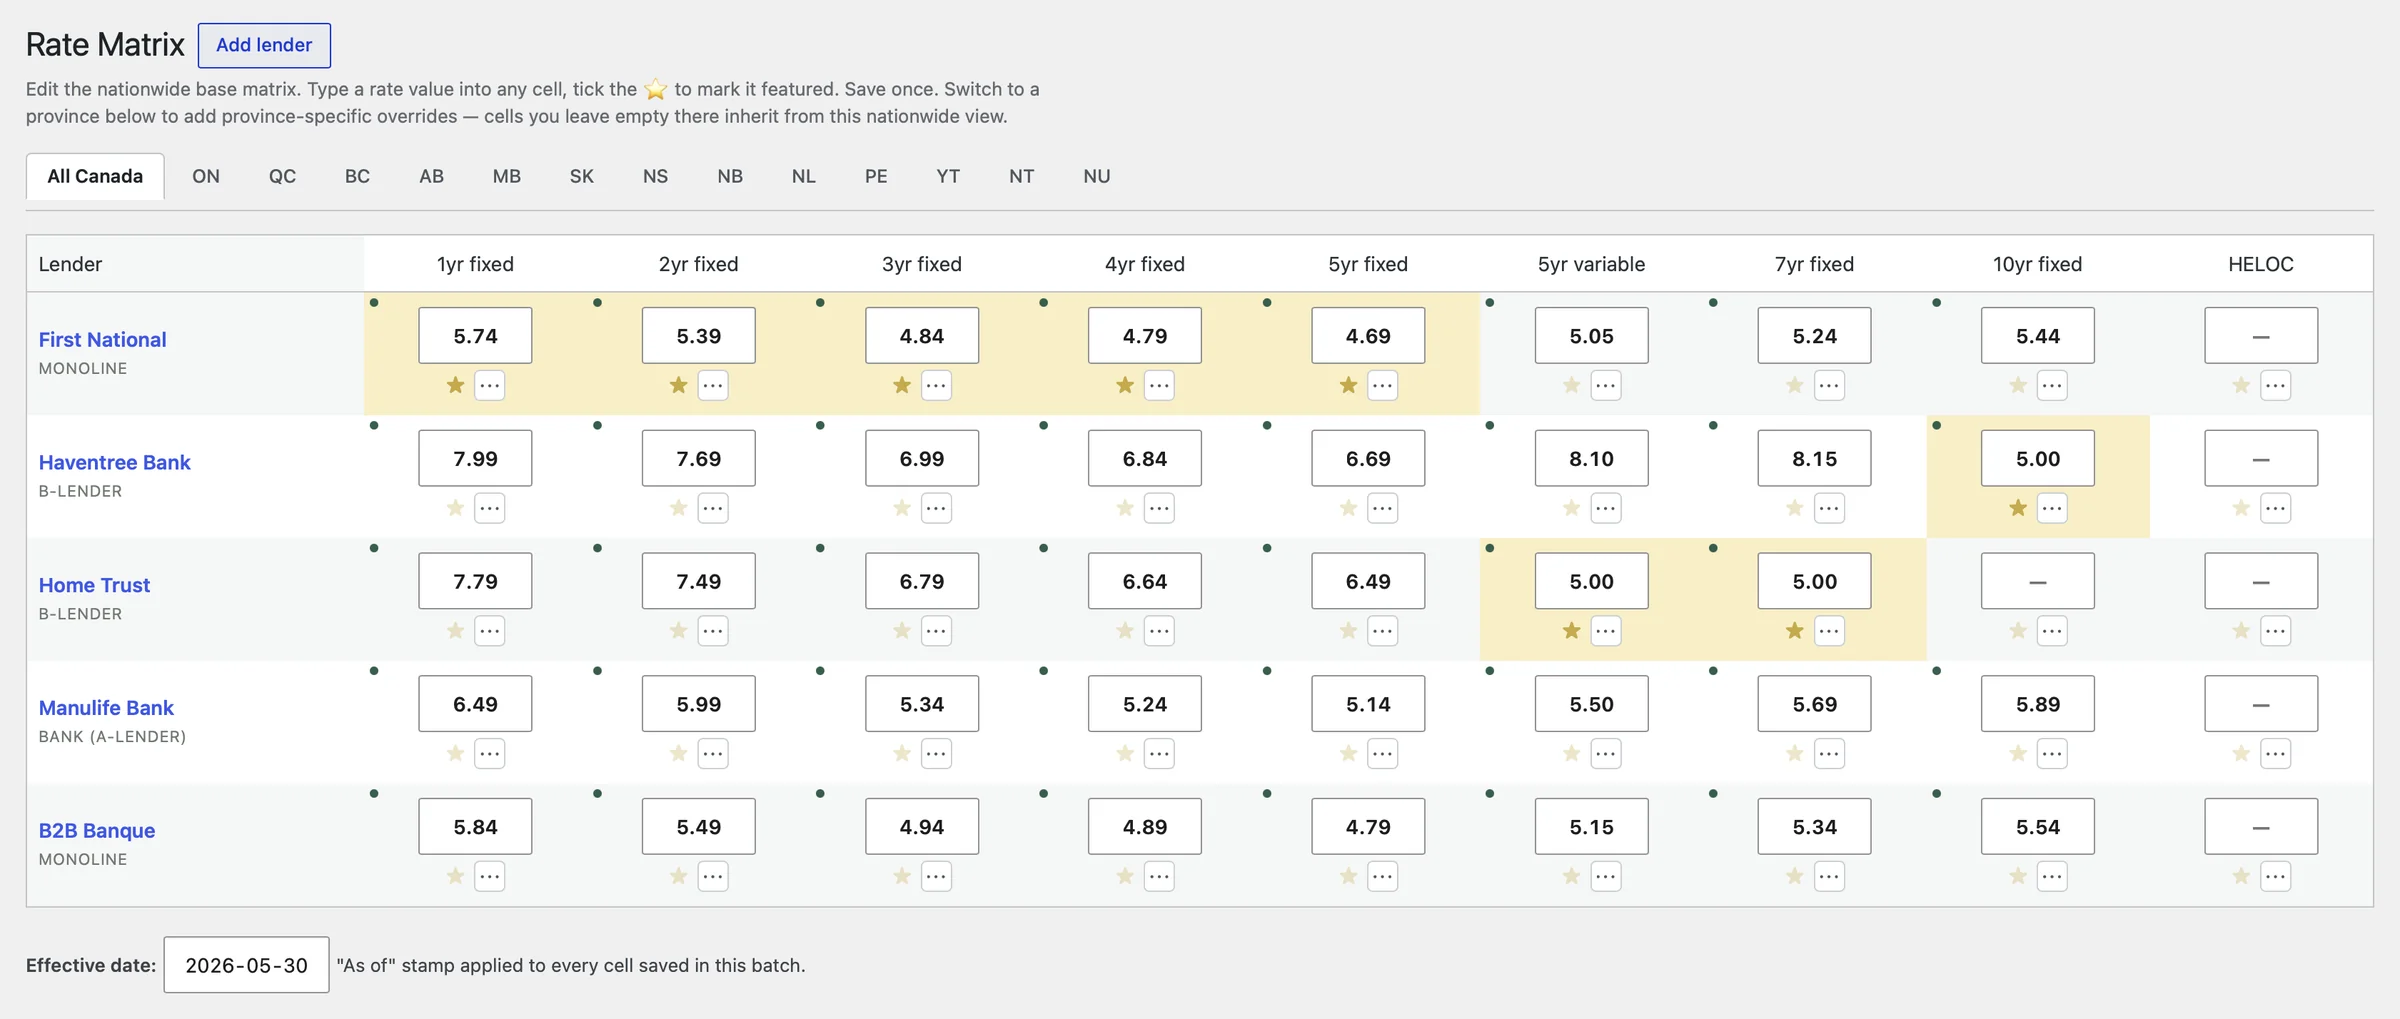Image resolution: width=2400 pixels, height=1019 pixels.
Task: Open more options for Manulife Bank 5yr variable
Action: [x=1606, y=753]
